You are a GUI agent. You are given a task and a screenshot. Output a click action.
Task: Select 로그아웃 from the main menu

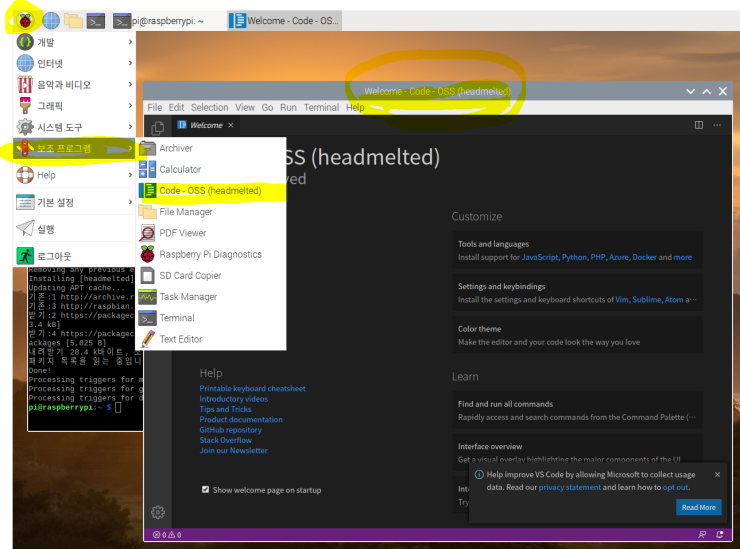tap(75, 256)
